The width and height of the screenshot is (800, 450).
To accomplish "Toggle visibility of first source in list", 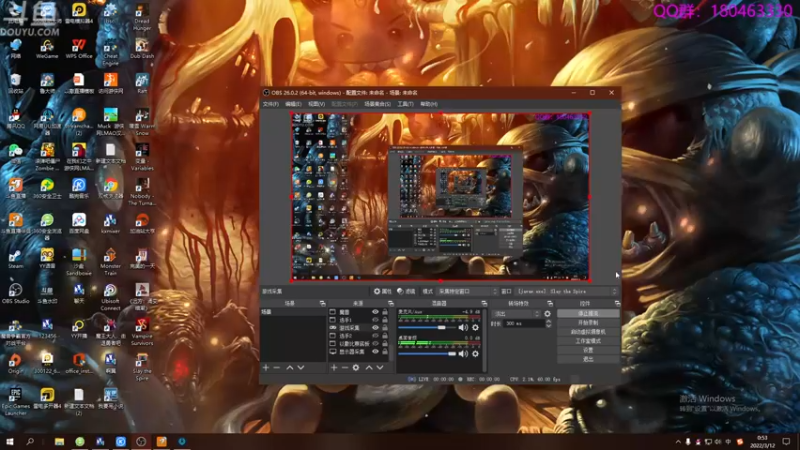I will point(375,312).
